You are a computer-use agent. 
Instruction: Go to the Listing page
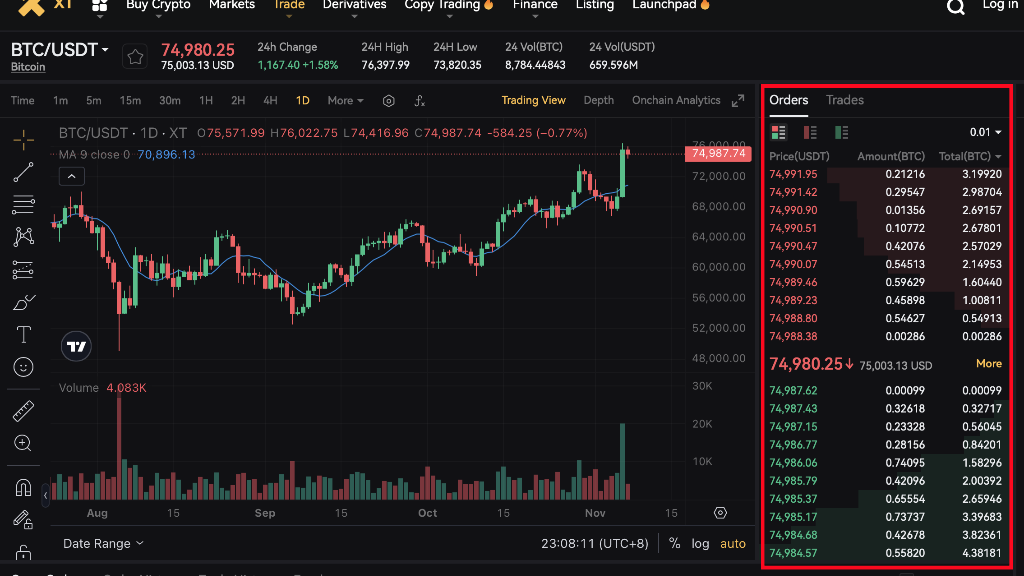pos(595,5)
